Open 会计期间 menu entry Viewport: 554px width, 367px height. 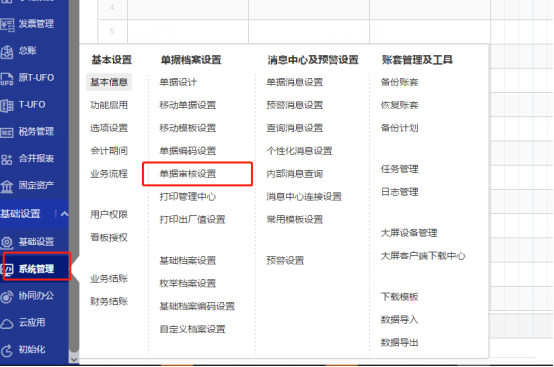tap(109, 151)
